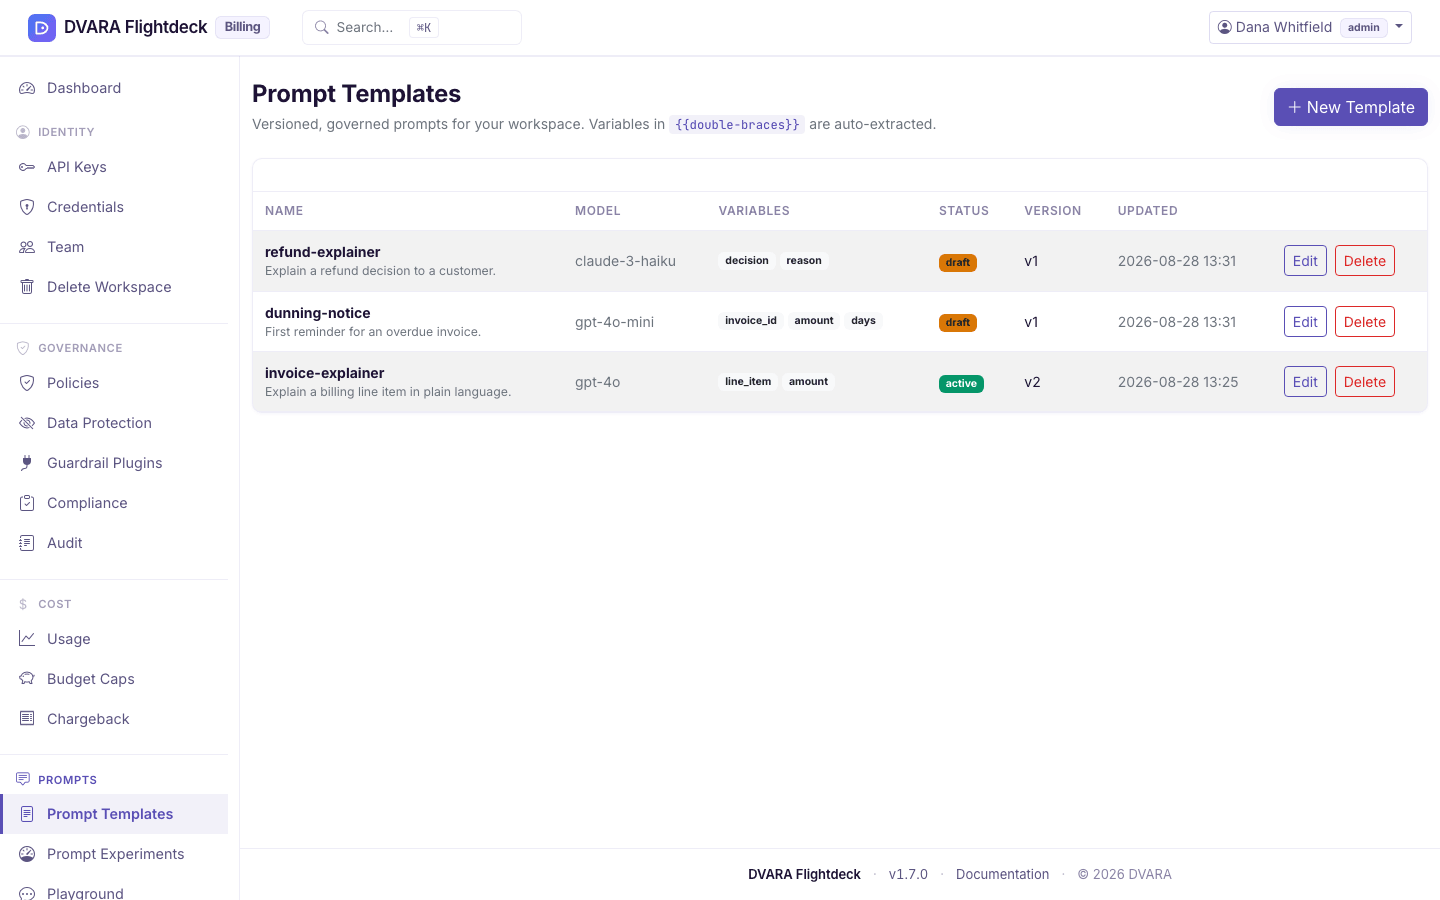Click the Compliance clipboard icon
1440x900 pixels.
pos(27,503)
